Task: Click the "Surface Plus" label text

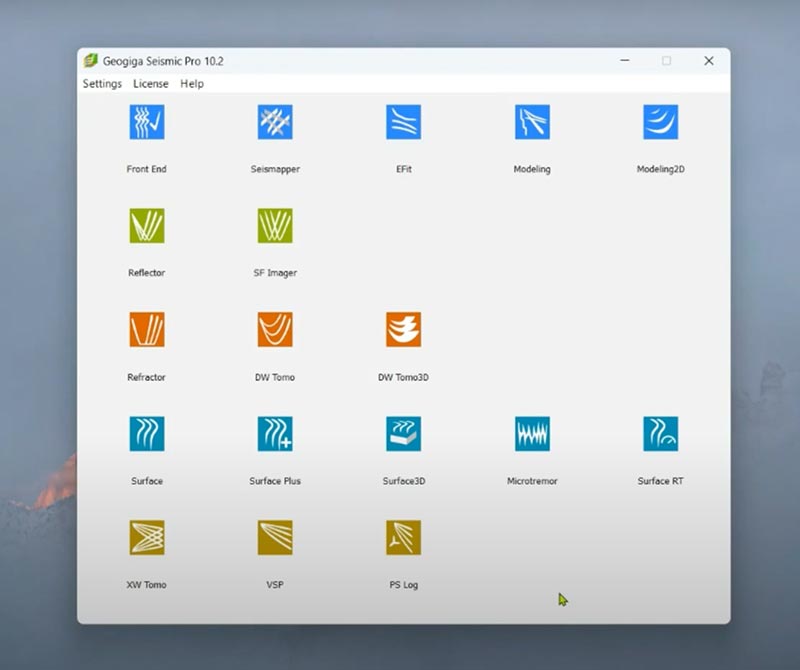Action: (x=275, y=481)
